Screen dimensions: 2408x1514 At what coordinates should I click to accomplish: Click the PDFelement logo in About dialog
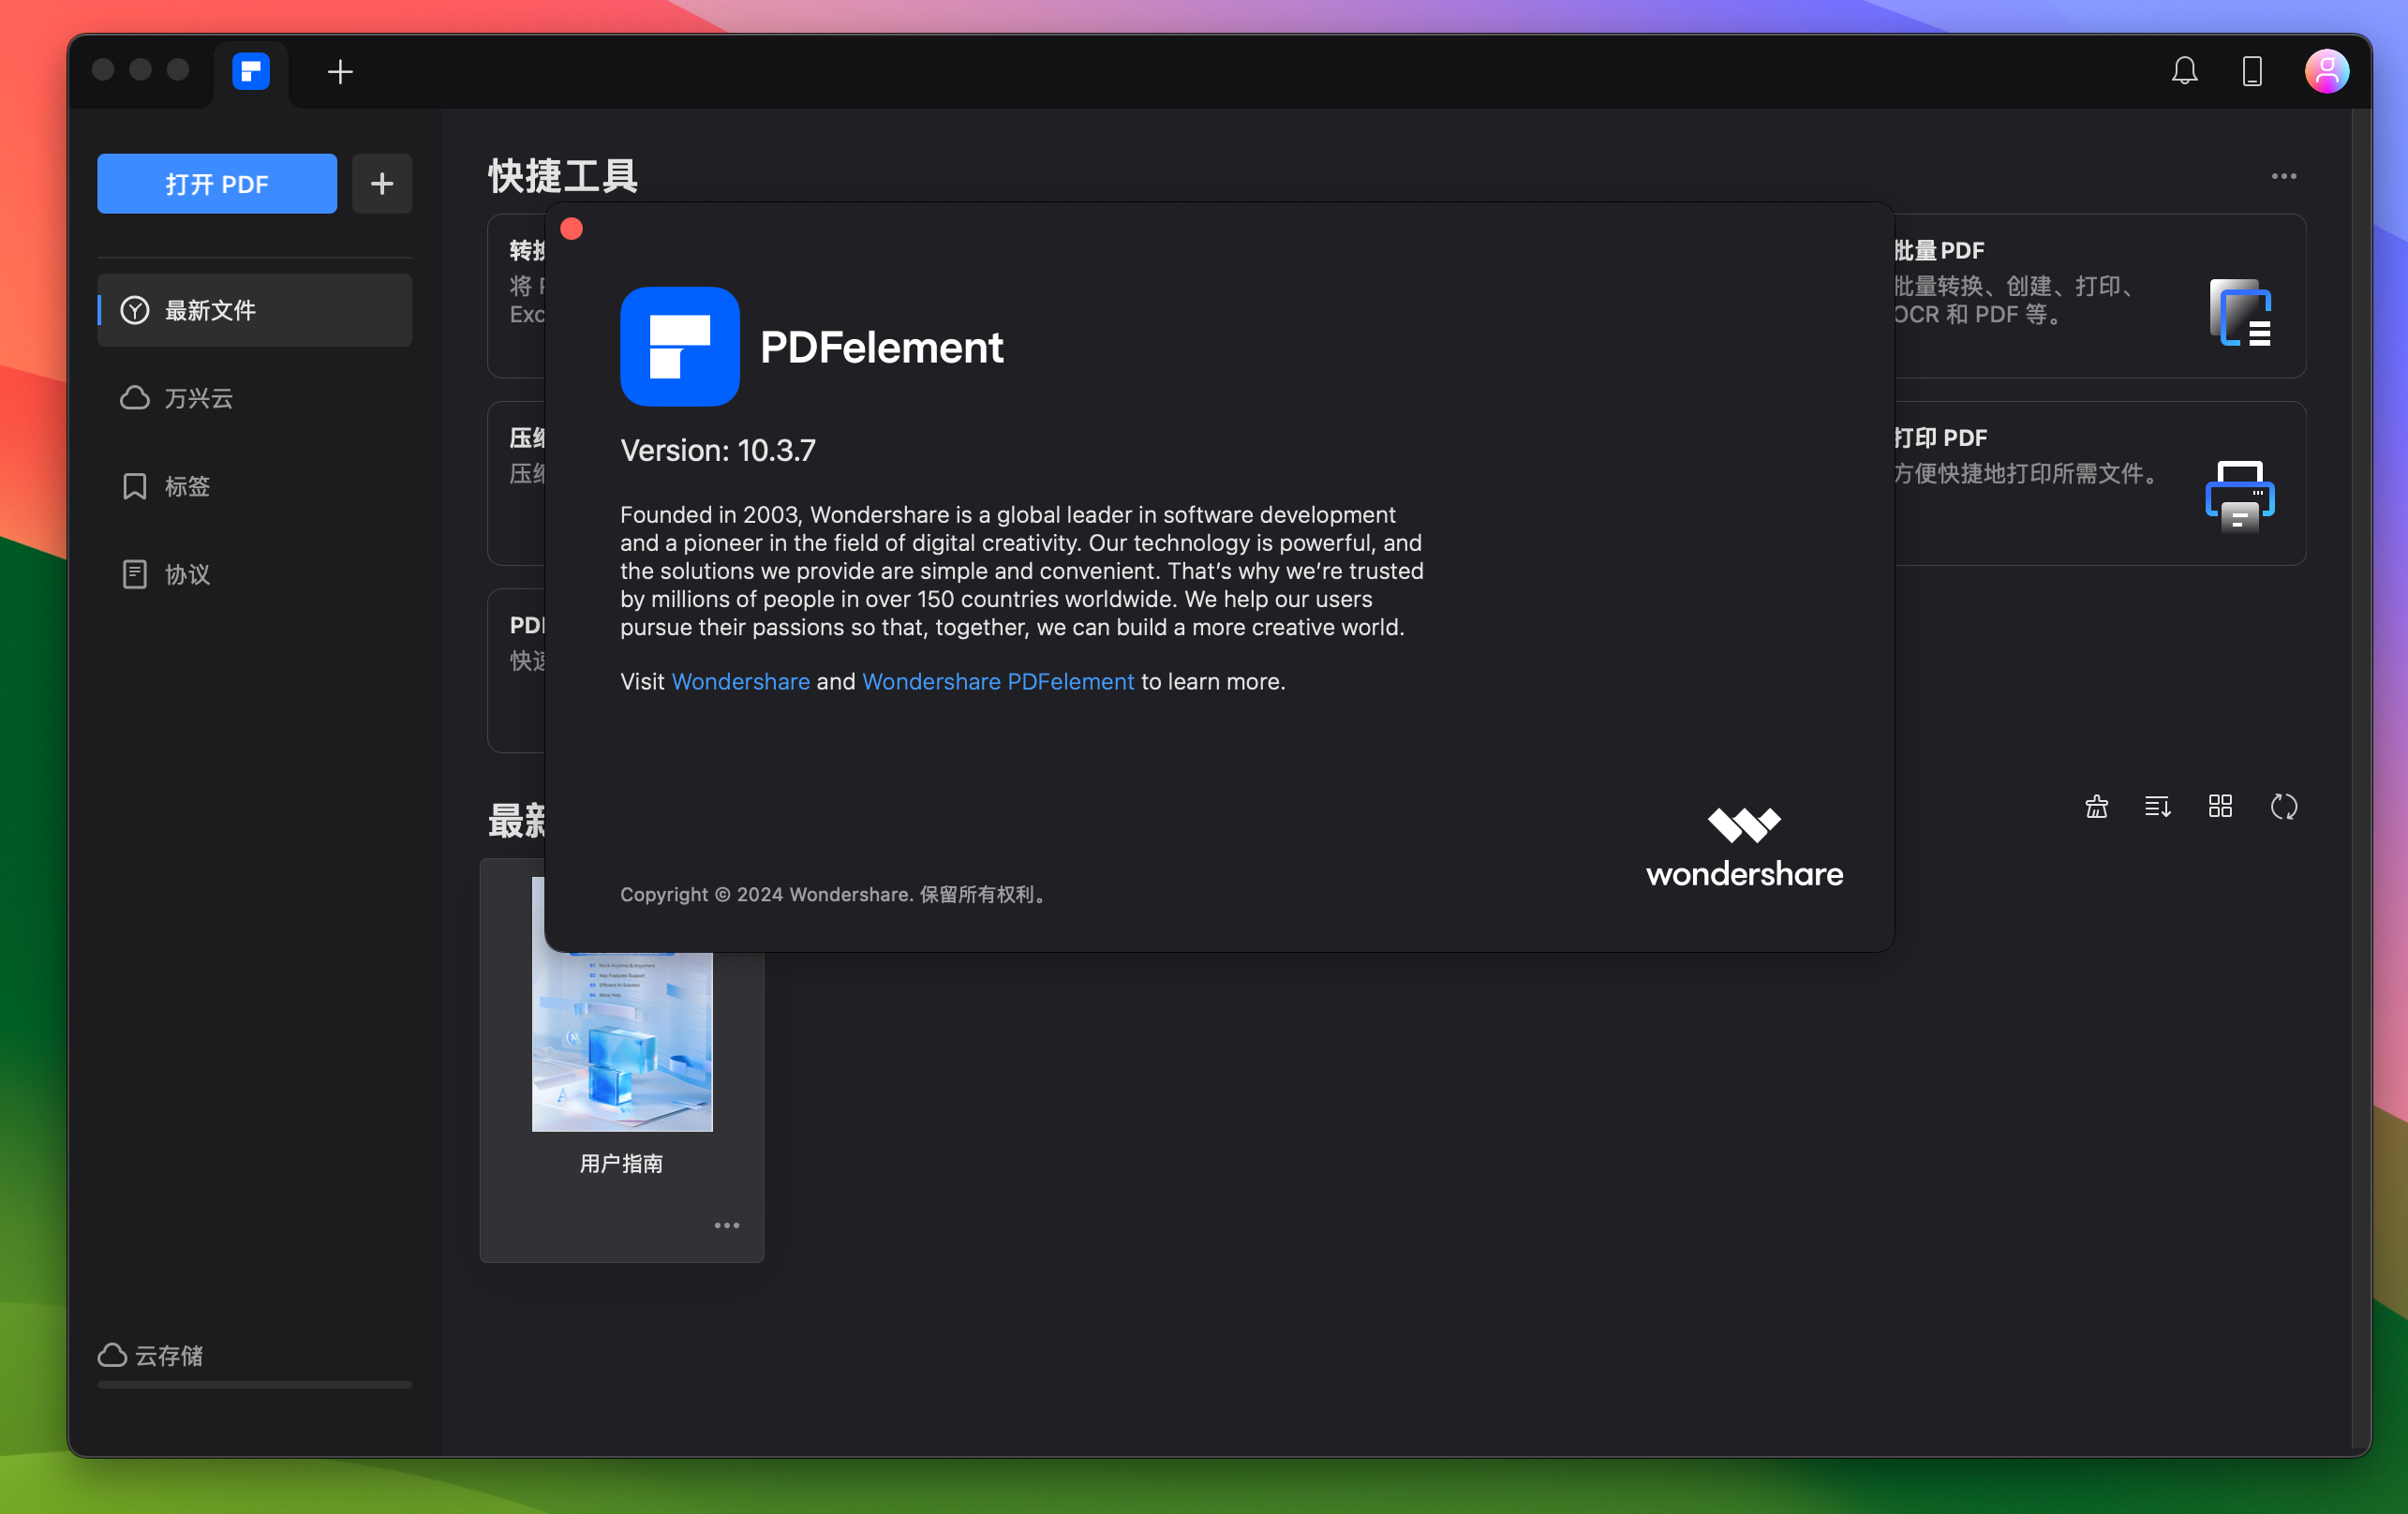pos(680,347)
